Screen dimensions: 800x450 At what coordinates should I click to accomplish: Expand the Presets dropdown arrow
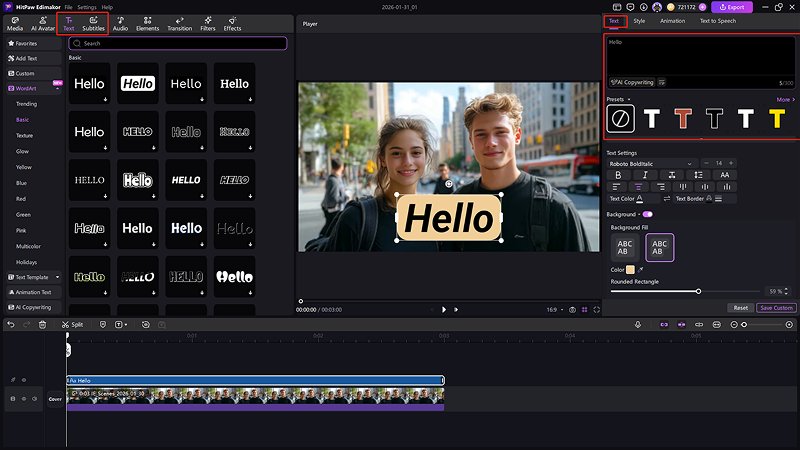629,99
